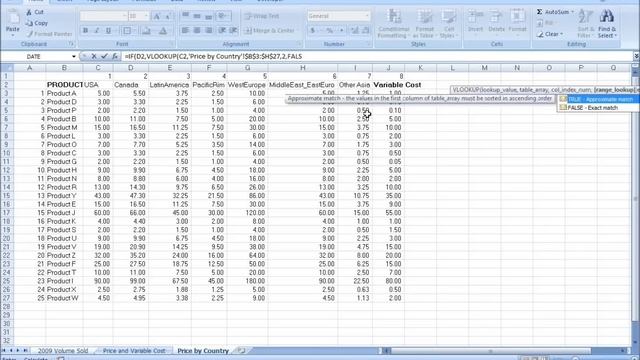The image size is (640, 360).
Task: Switch to the Price and Variable Cost sheet
Action: pos(134,351)
